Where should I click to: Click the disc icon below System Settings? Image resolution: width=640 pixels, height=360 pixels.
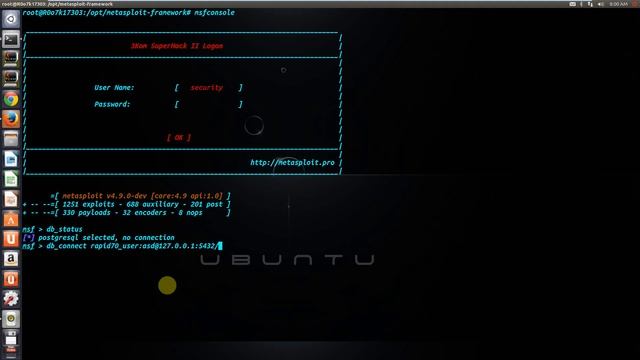pos(11,319)
